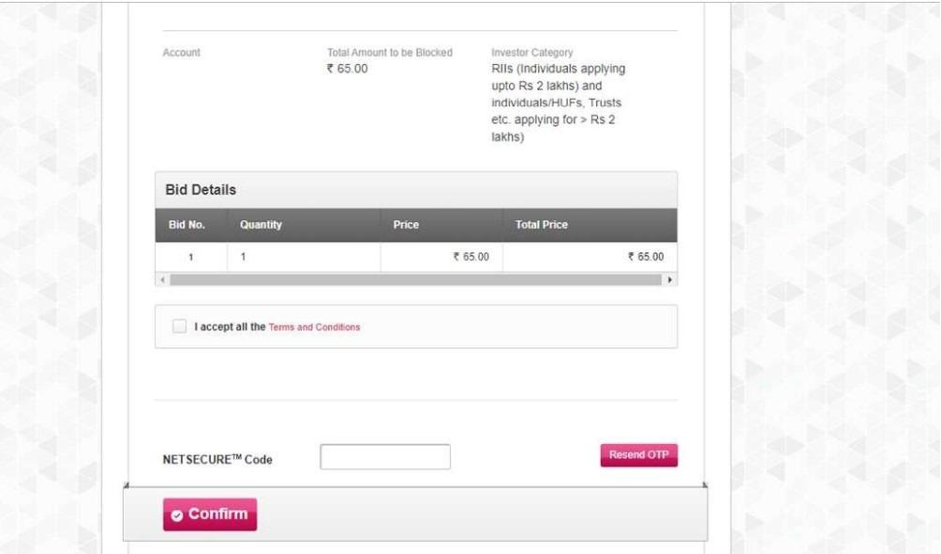This screenshot has height=554, width=941.
Task: Select the Quantity column header
Action: 261,225
